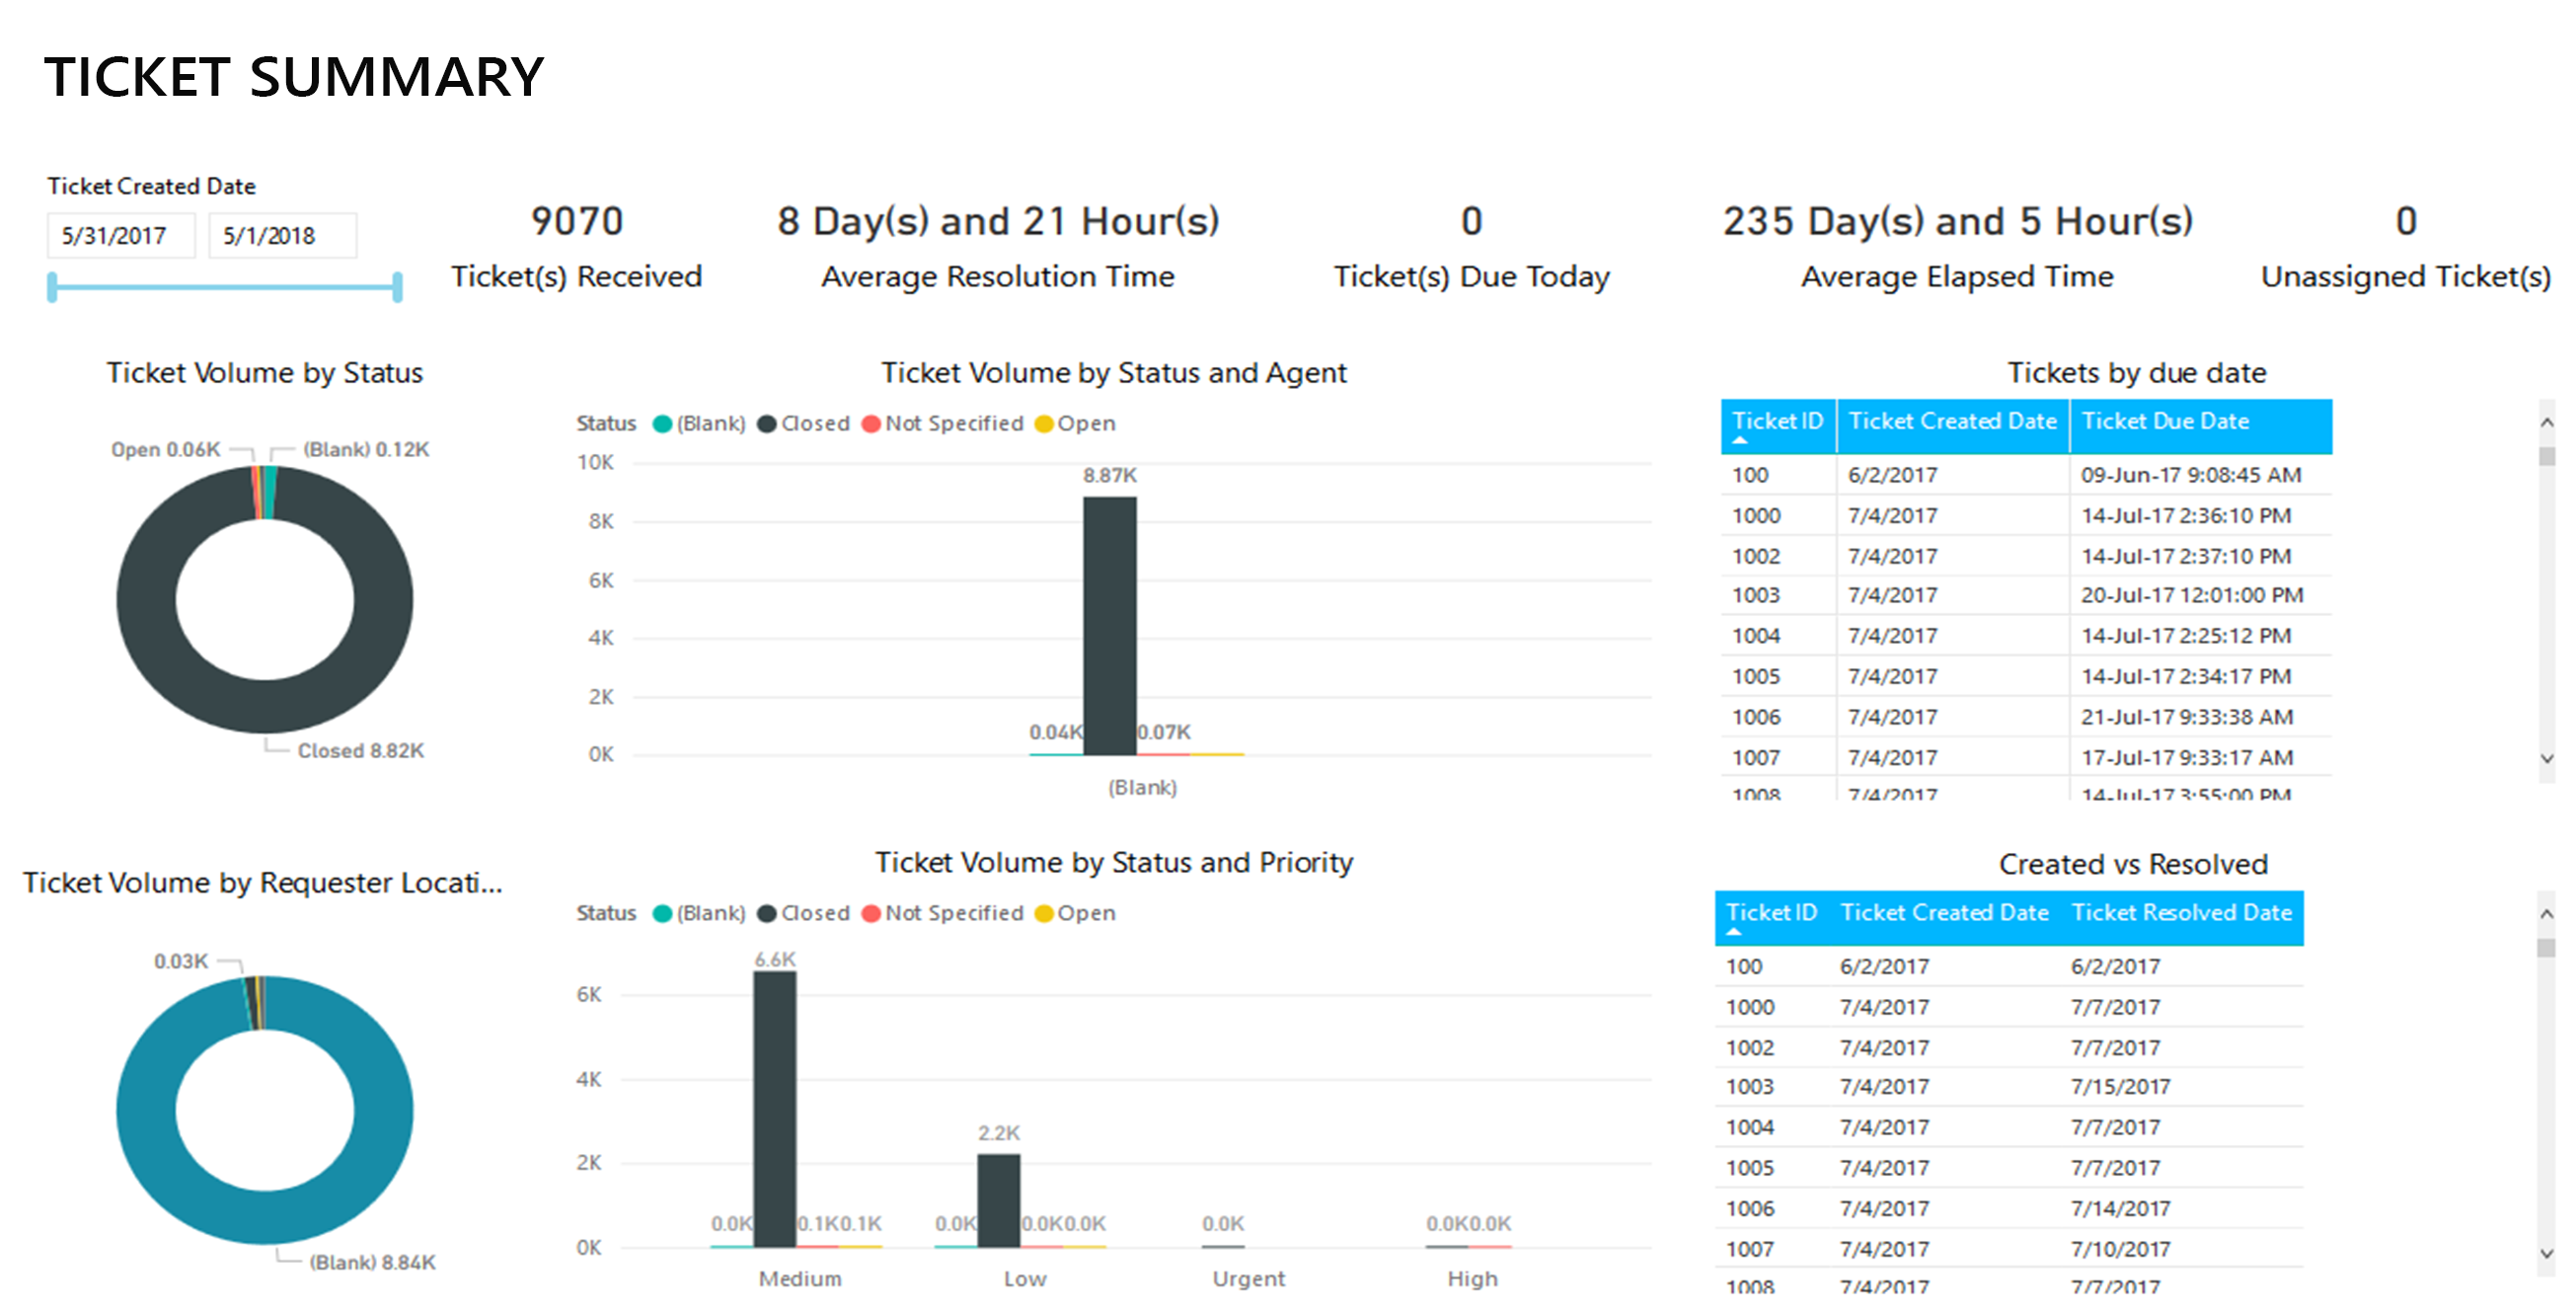Click the (Blank) legend item in Status and Priority chart
This screenshot has height=1312, width=2576.
pyautogui.click(x=710, y=914)
